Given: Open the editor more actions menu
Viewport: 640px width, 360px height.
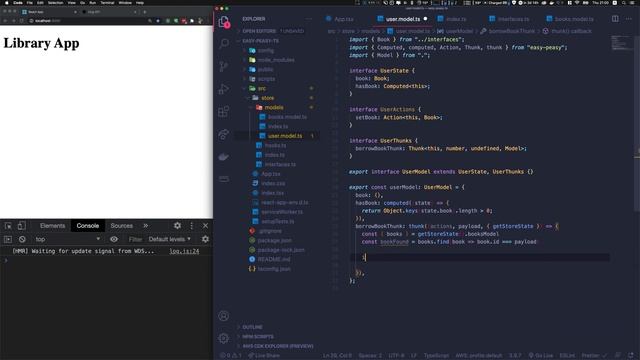Looking at the screenshot, I should pyautogui.click(x=629, y=19).
